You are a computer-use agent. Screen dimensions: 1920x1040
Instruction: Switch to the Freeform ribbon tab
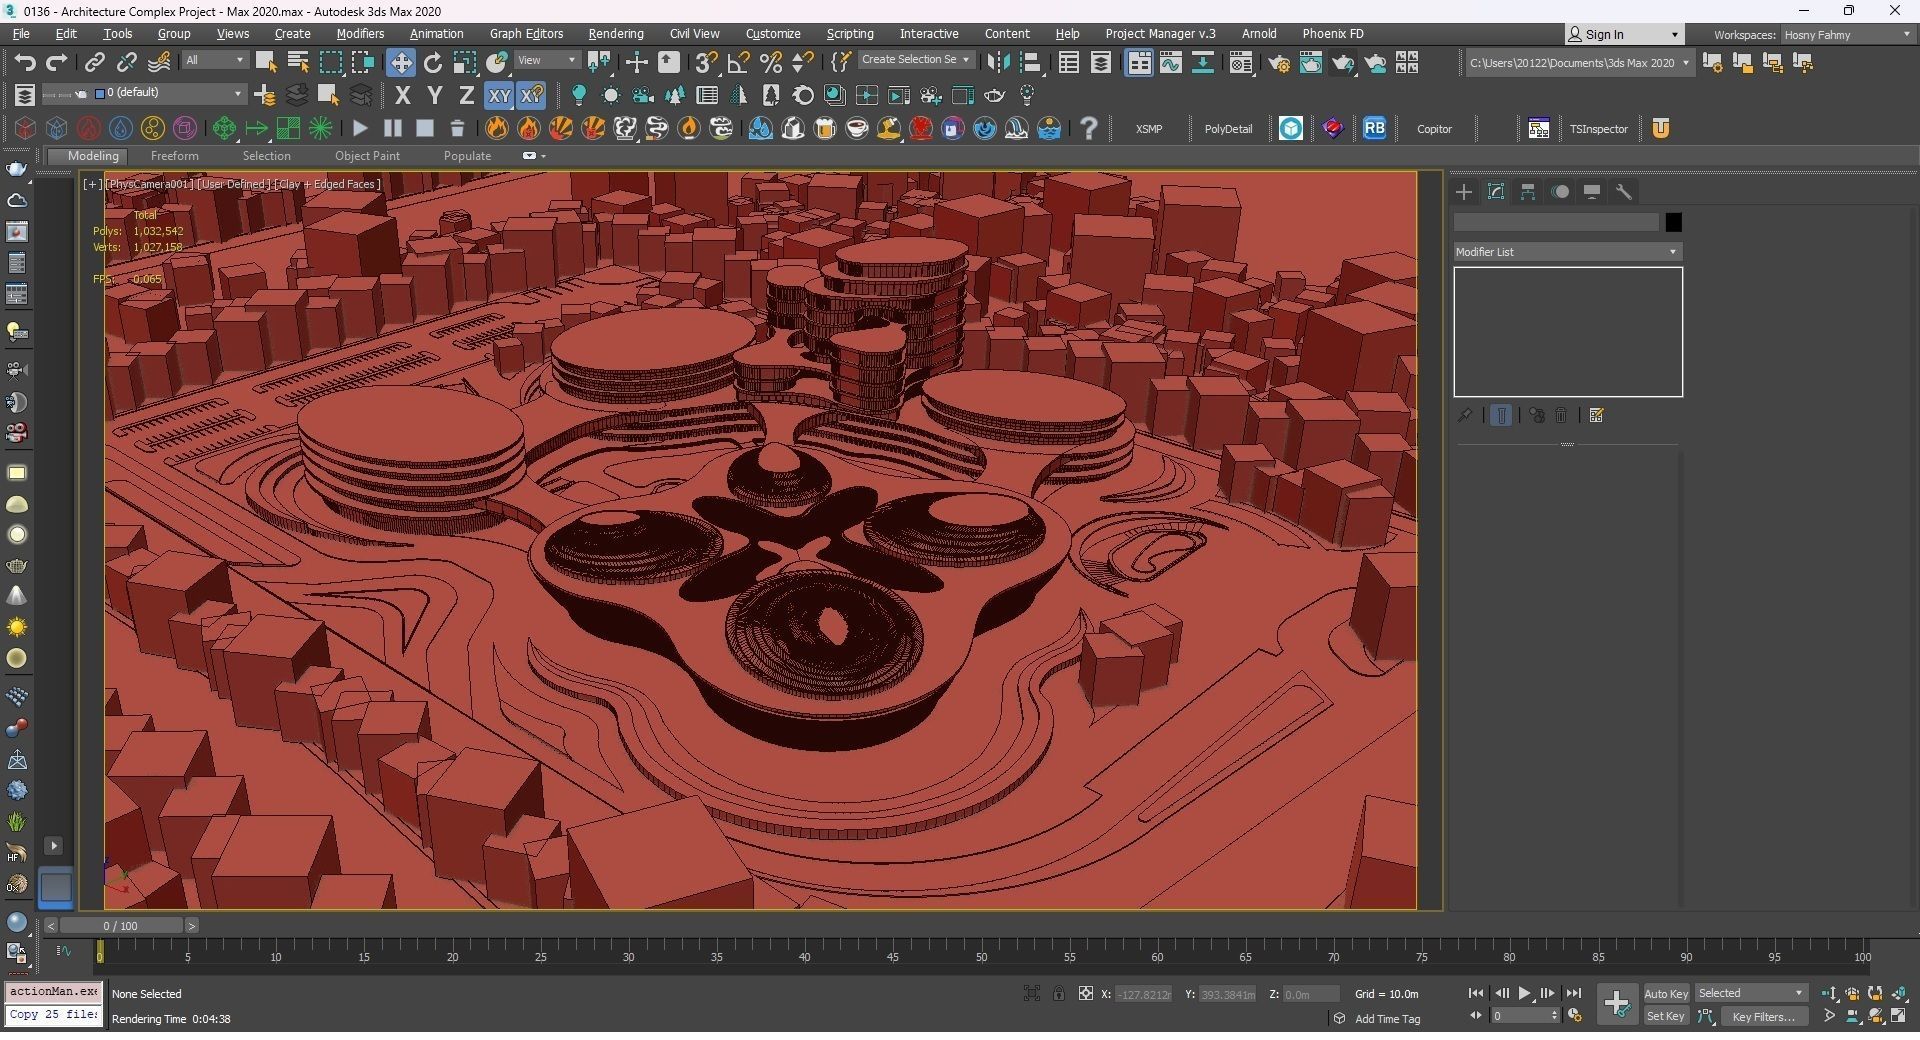click(174, 156)
